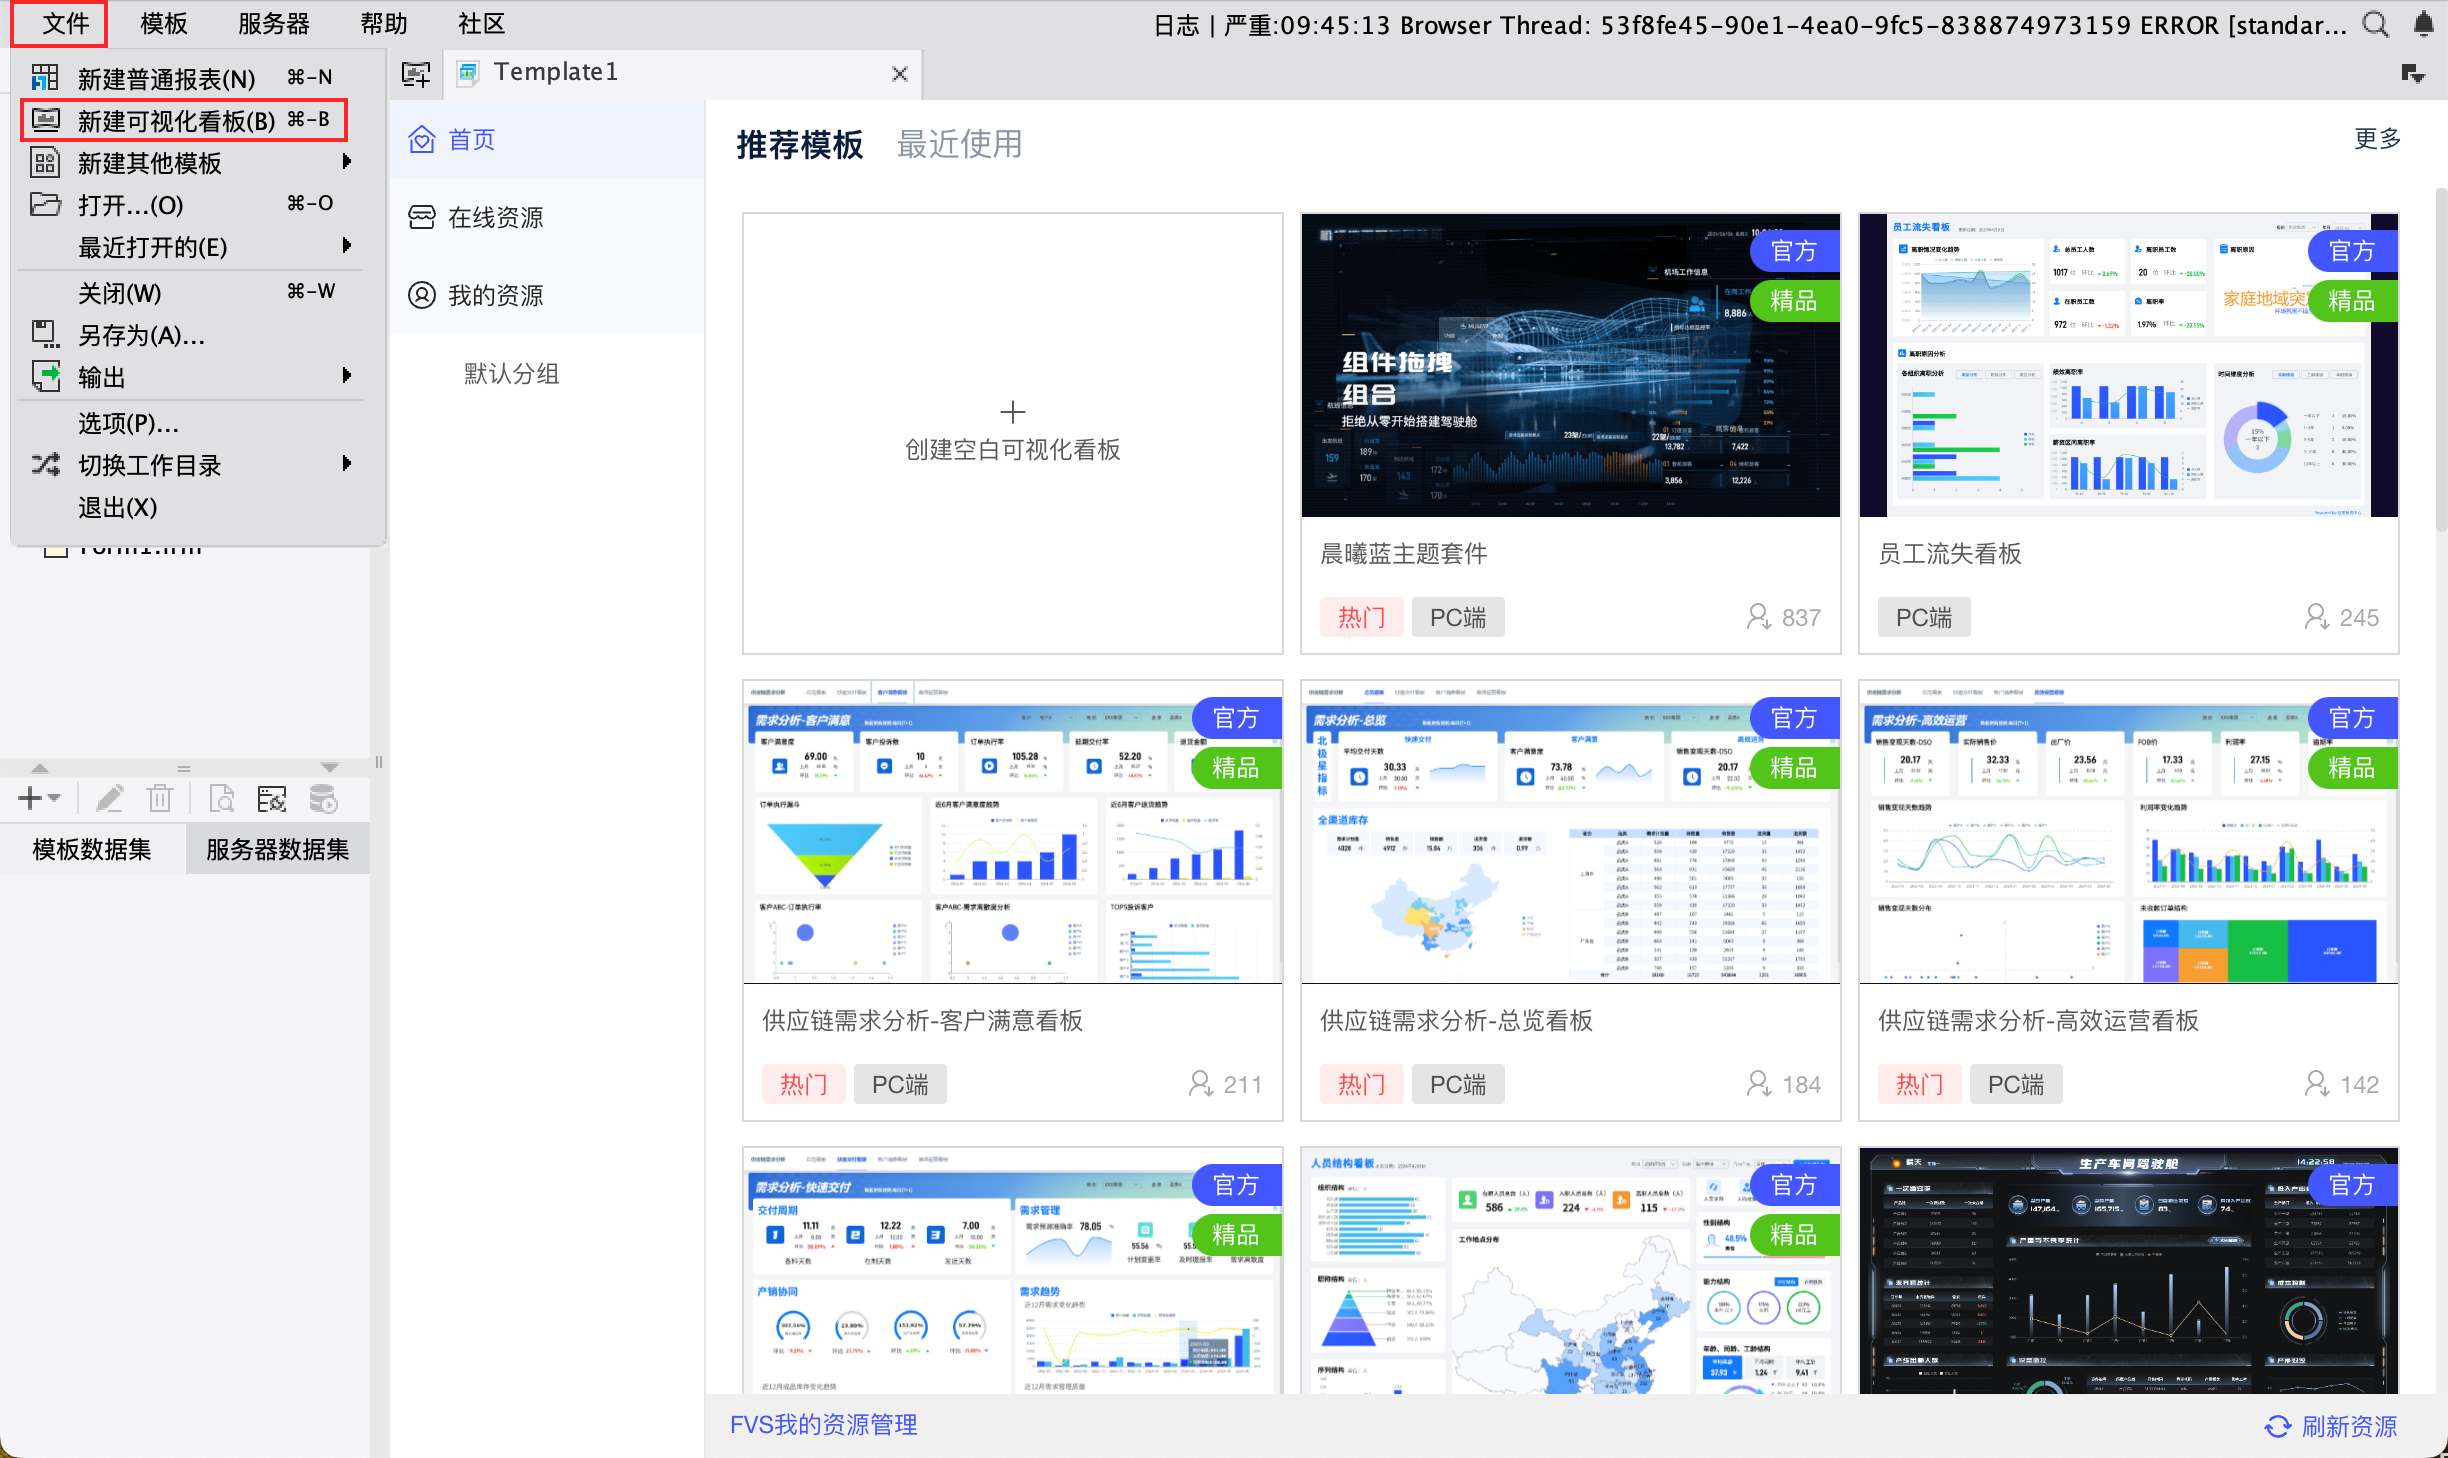Open the FVS我的资源管理 link
Image resolution: width=2448 pixels, height=1458 pixels.
tap(823, 1424)
